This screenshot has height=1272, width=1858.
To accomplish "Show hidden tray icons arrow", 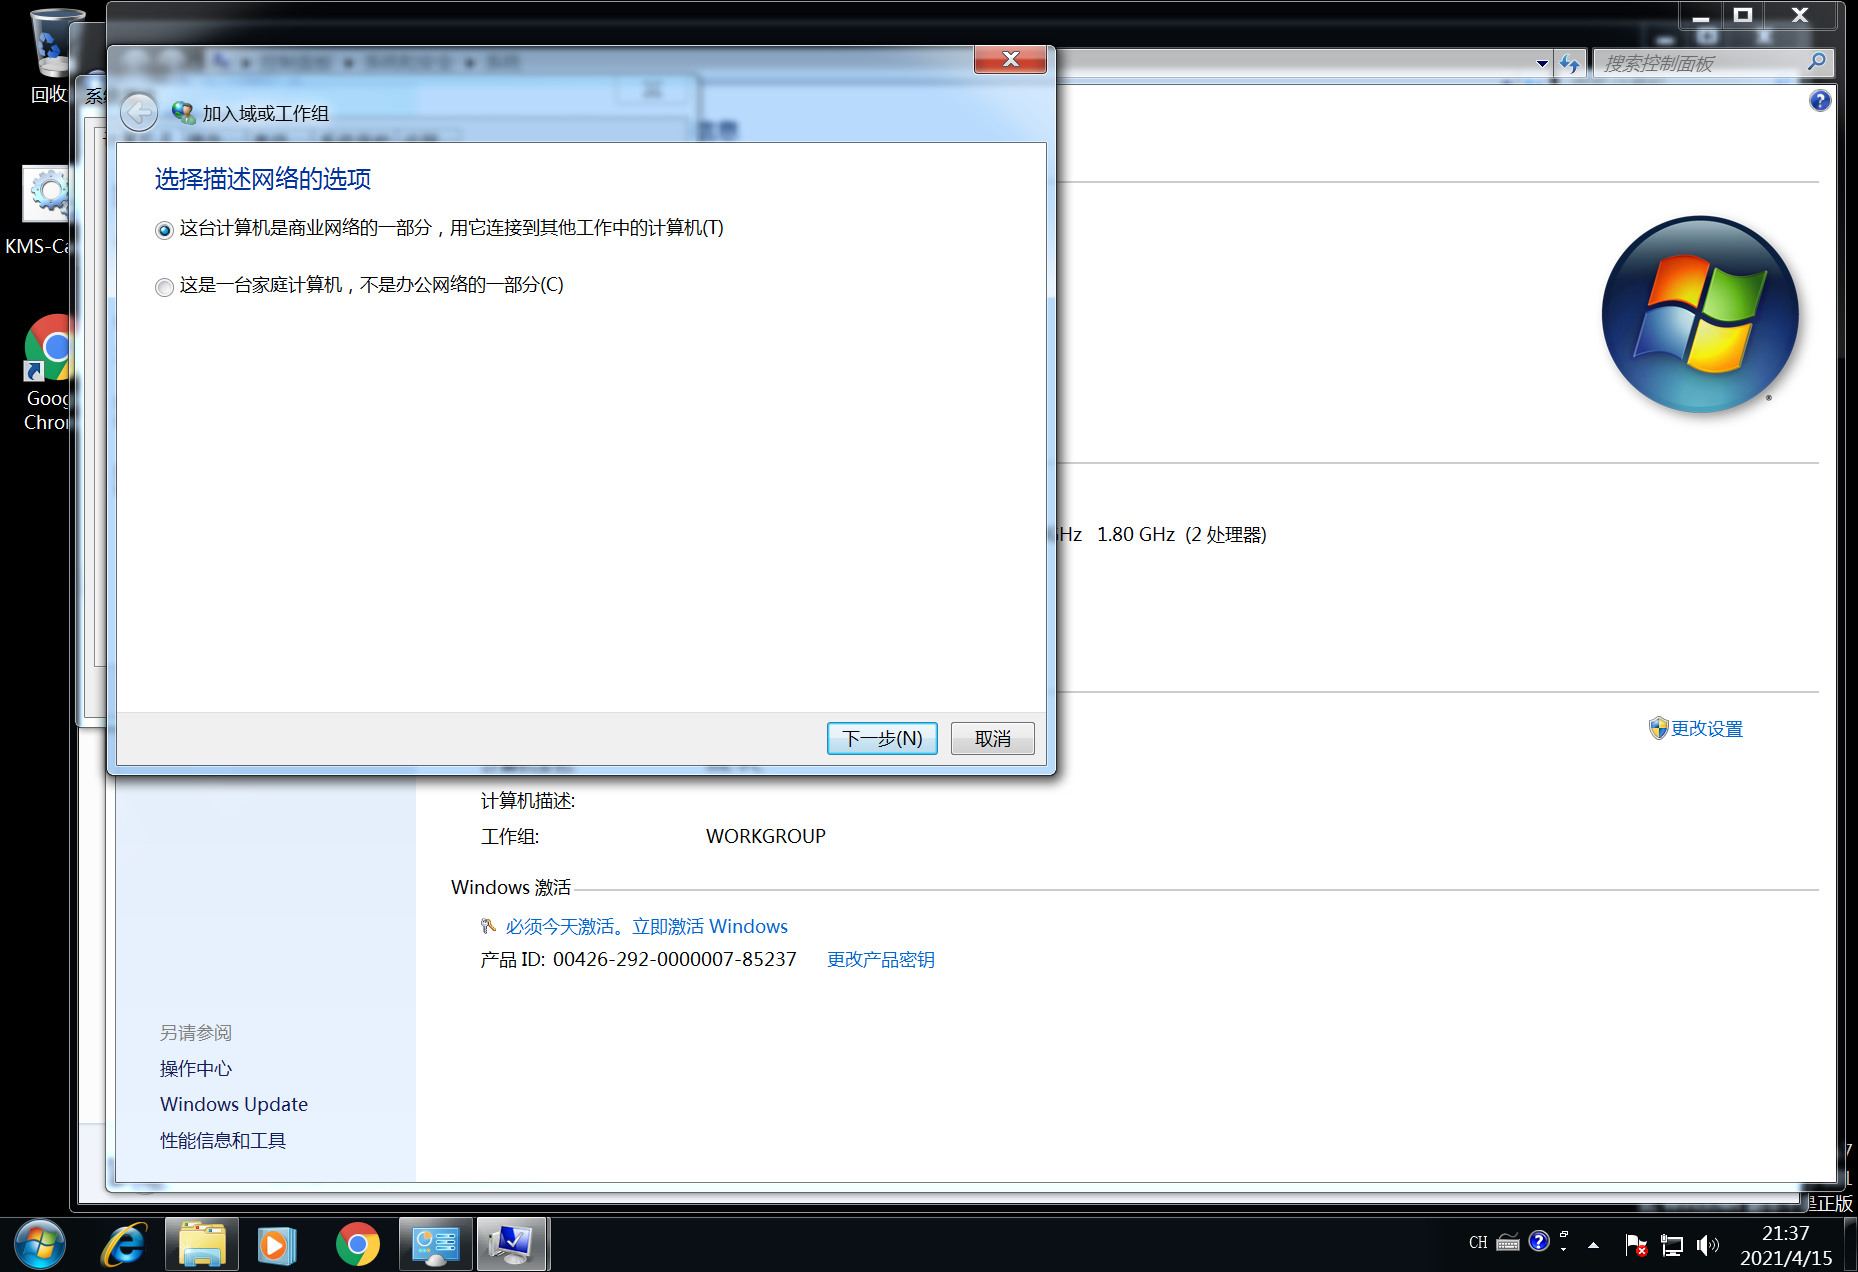I will [1593, 1245].
